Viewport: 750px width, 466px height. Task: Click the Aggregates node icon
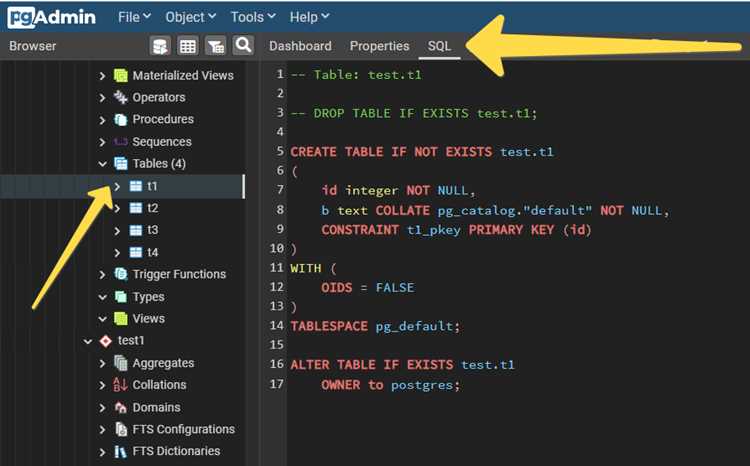tap(121, 363)
